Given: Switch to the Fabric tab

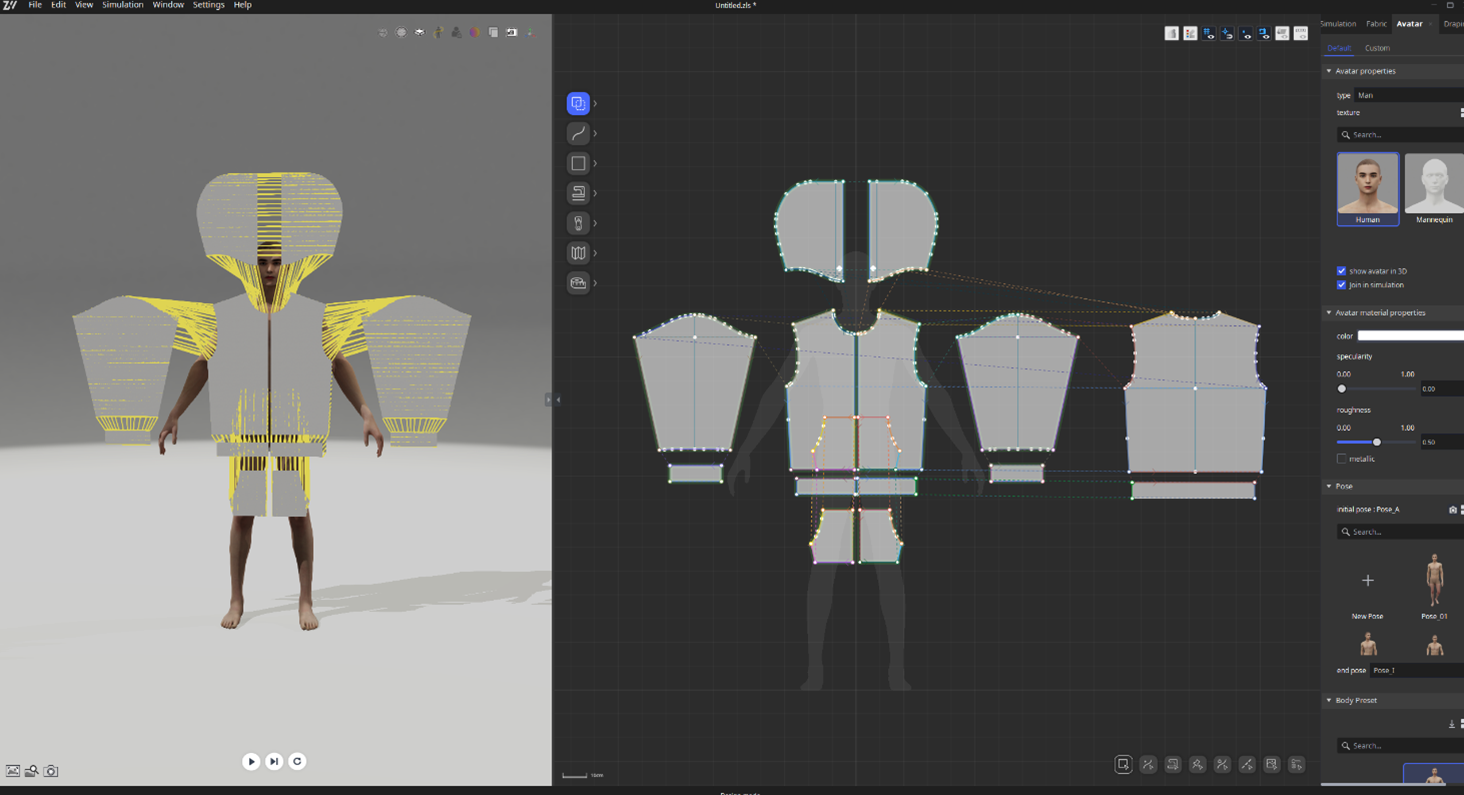Looking at the screenshot, I should 1376,24.
